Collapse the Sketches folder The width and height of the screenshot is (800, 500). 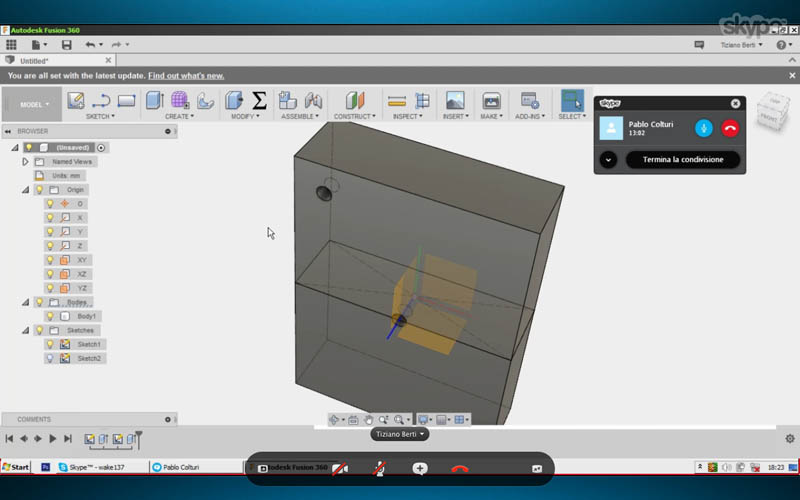[x=25, y=330]
